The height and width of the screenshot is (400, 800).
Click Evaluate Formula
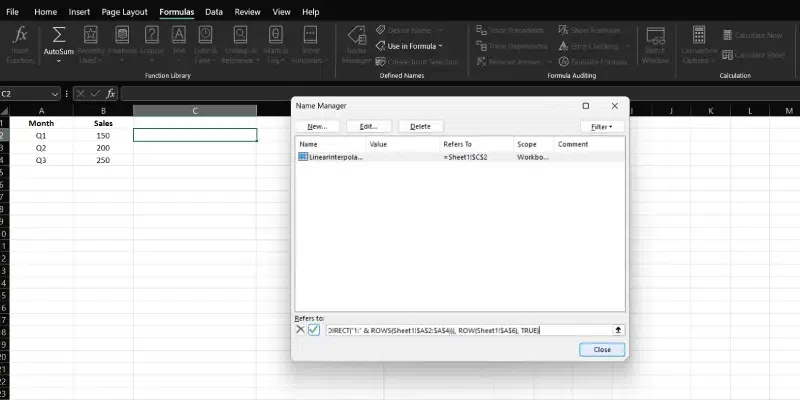coord(593,62)
